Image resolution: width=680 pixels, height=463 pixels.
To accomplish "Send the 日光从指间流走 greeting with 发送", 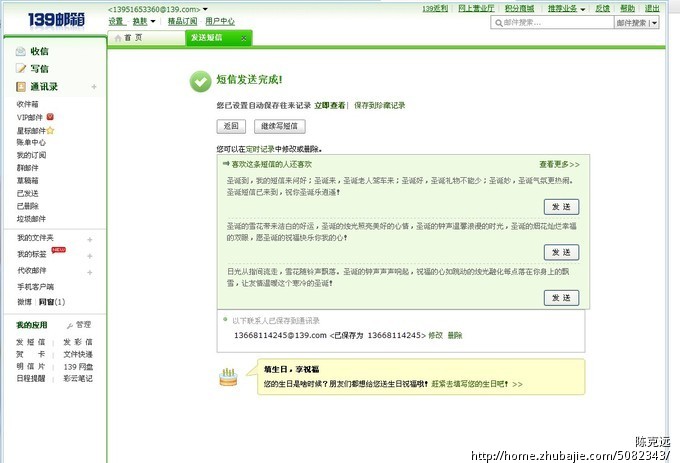I will click(x=561, y=298).
